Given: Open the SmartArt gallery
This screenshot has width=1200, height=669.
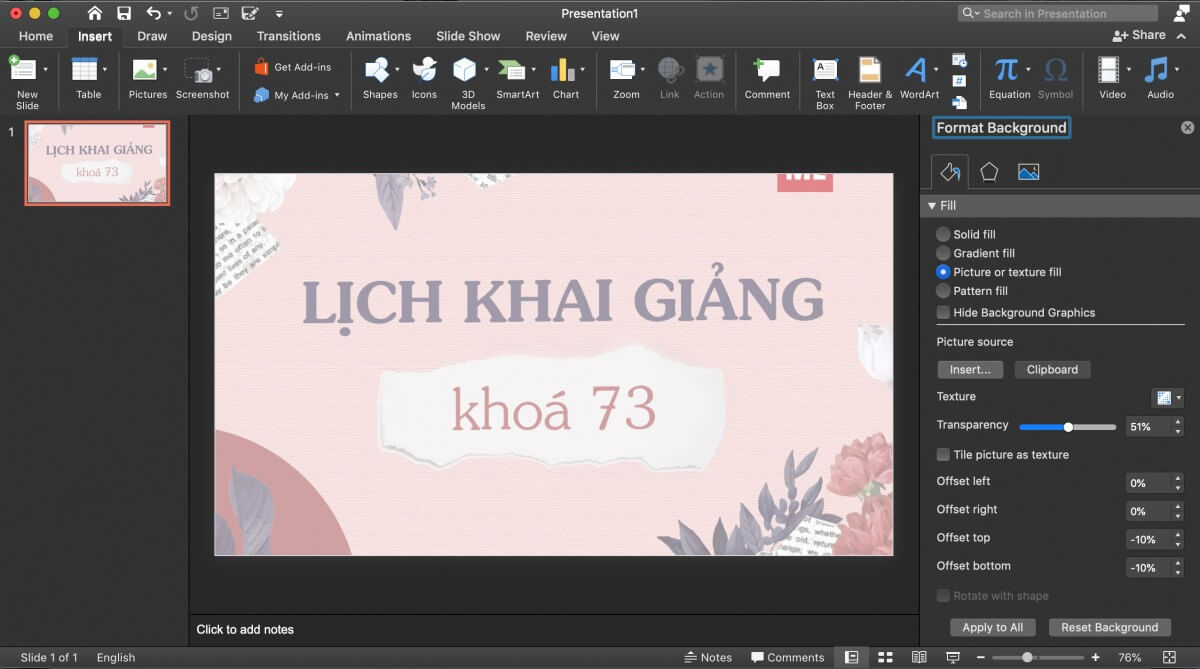Looking at the screenshot, I should 513,72.
